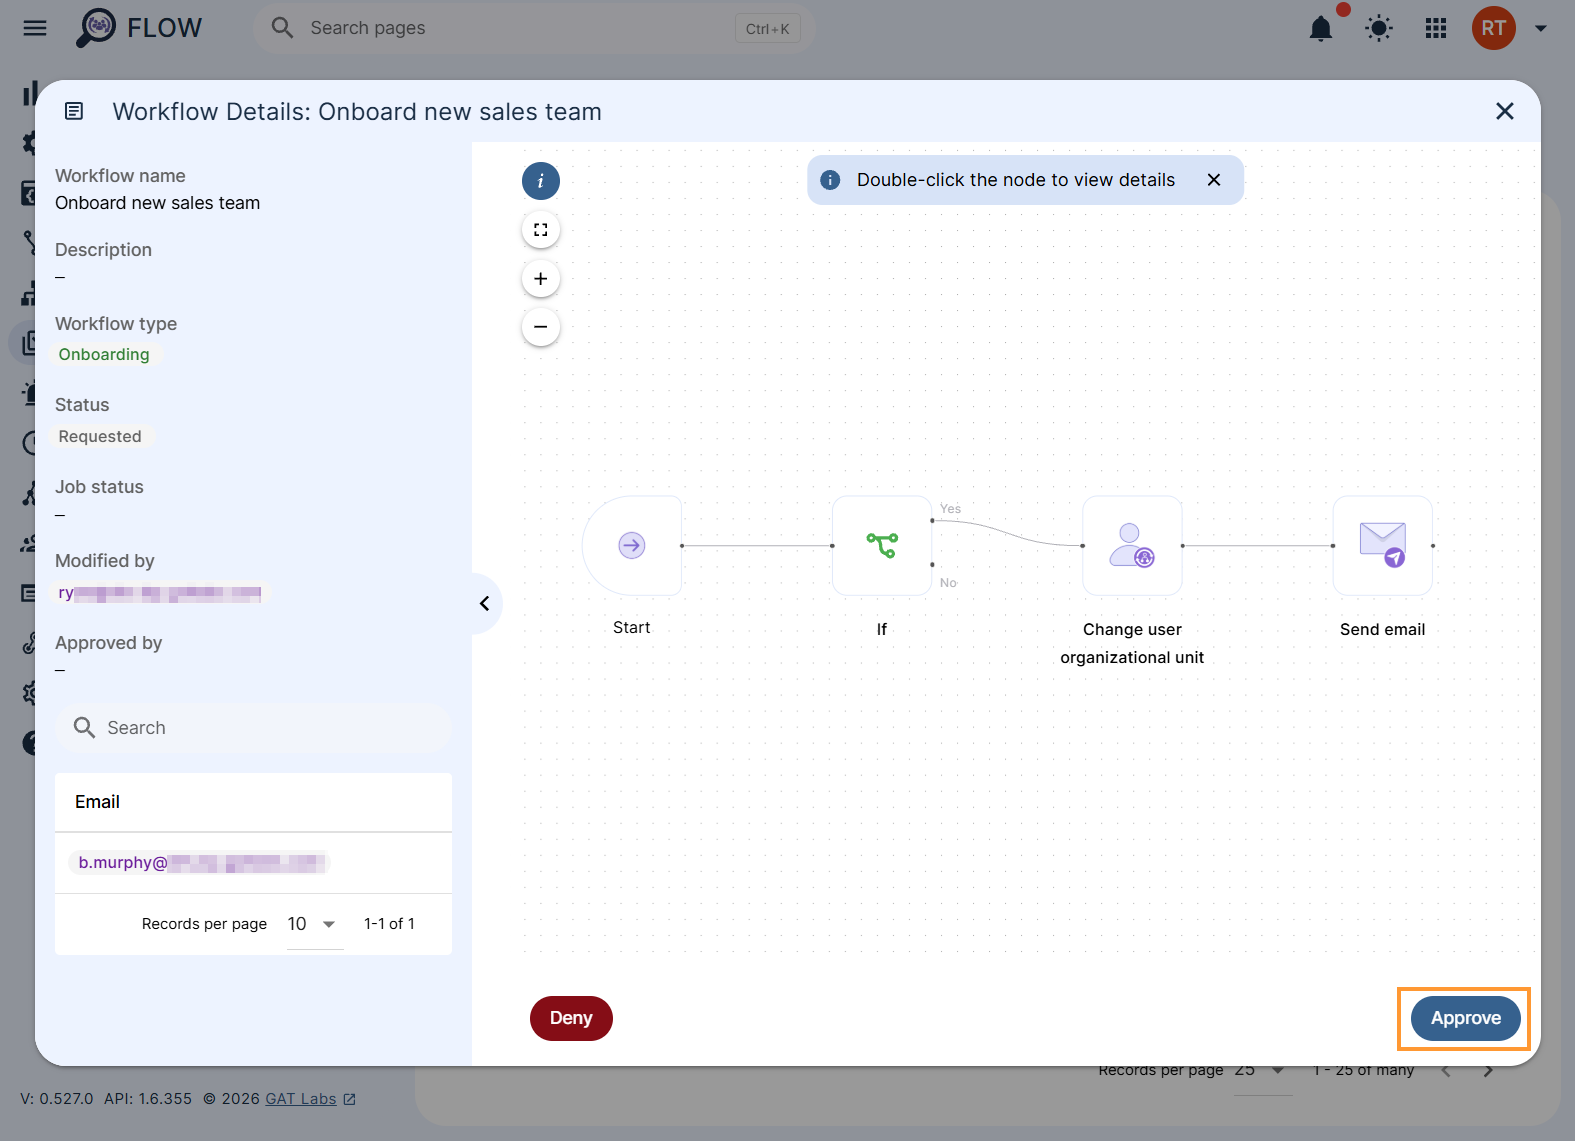Zoom in on the workflow canvas
Screen dimensions: 1575x1141
[x=541, y=279]
